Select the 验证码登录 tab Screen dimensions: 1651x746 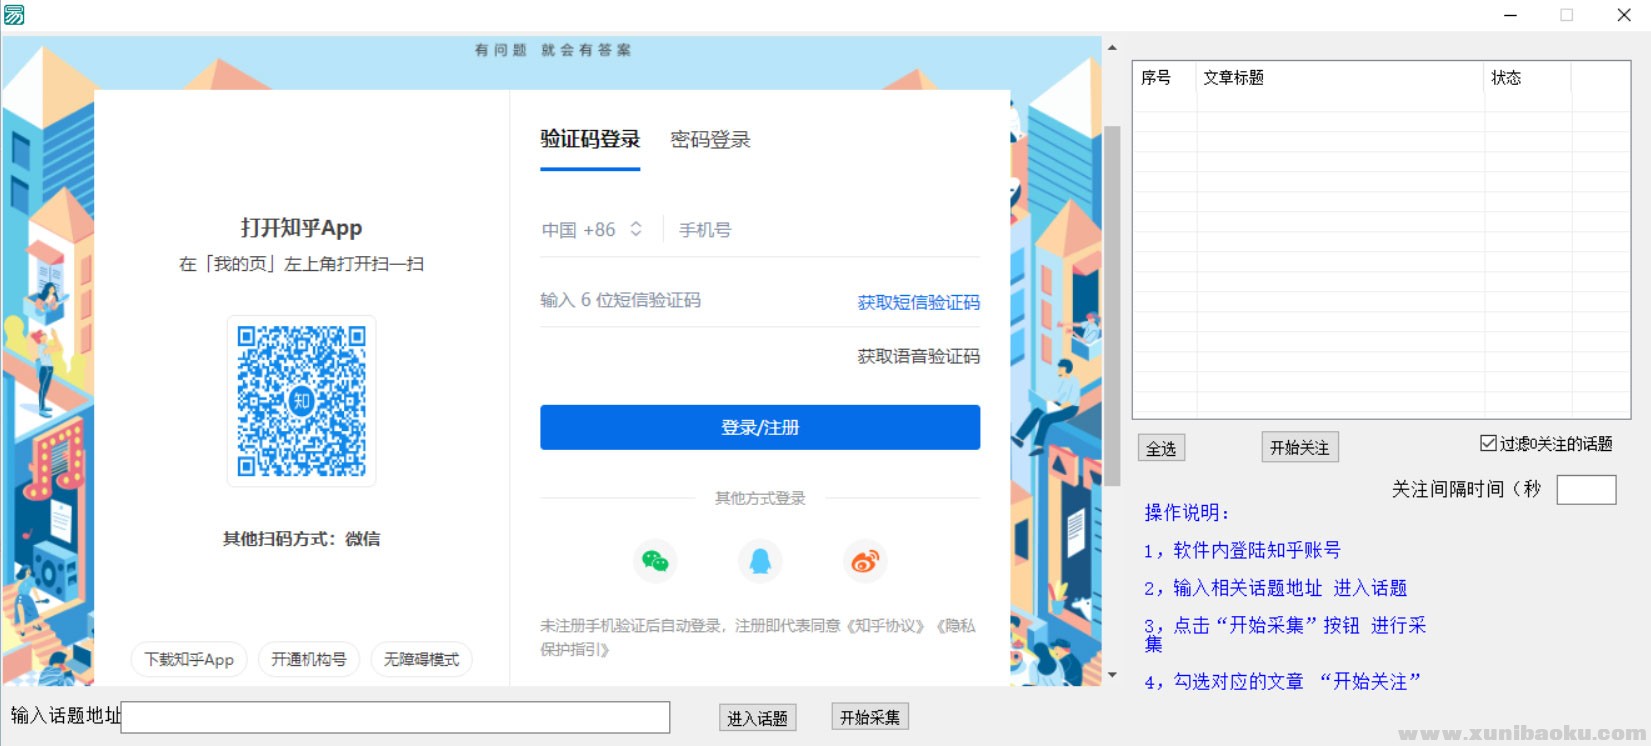(590, 140)
